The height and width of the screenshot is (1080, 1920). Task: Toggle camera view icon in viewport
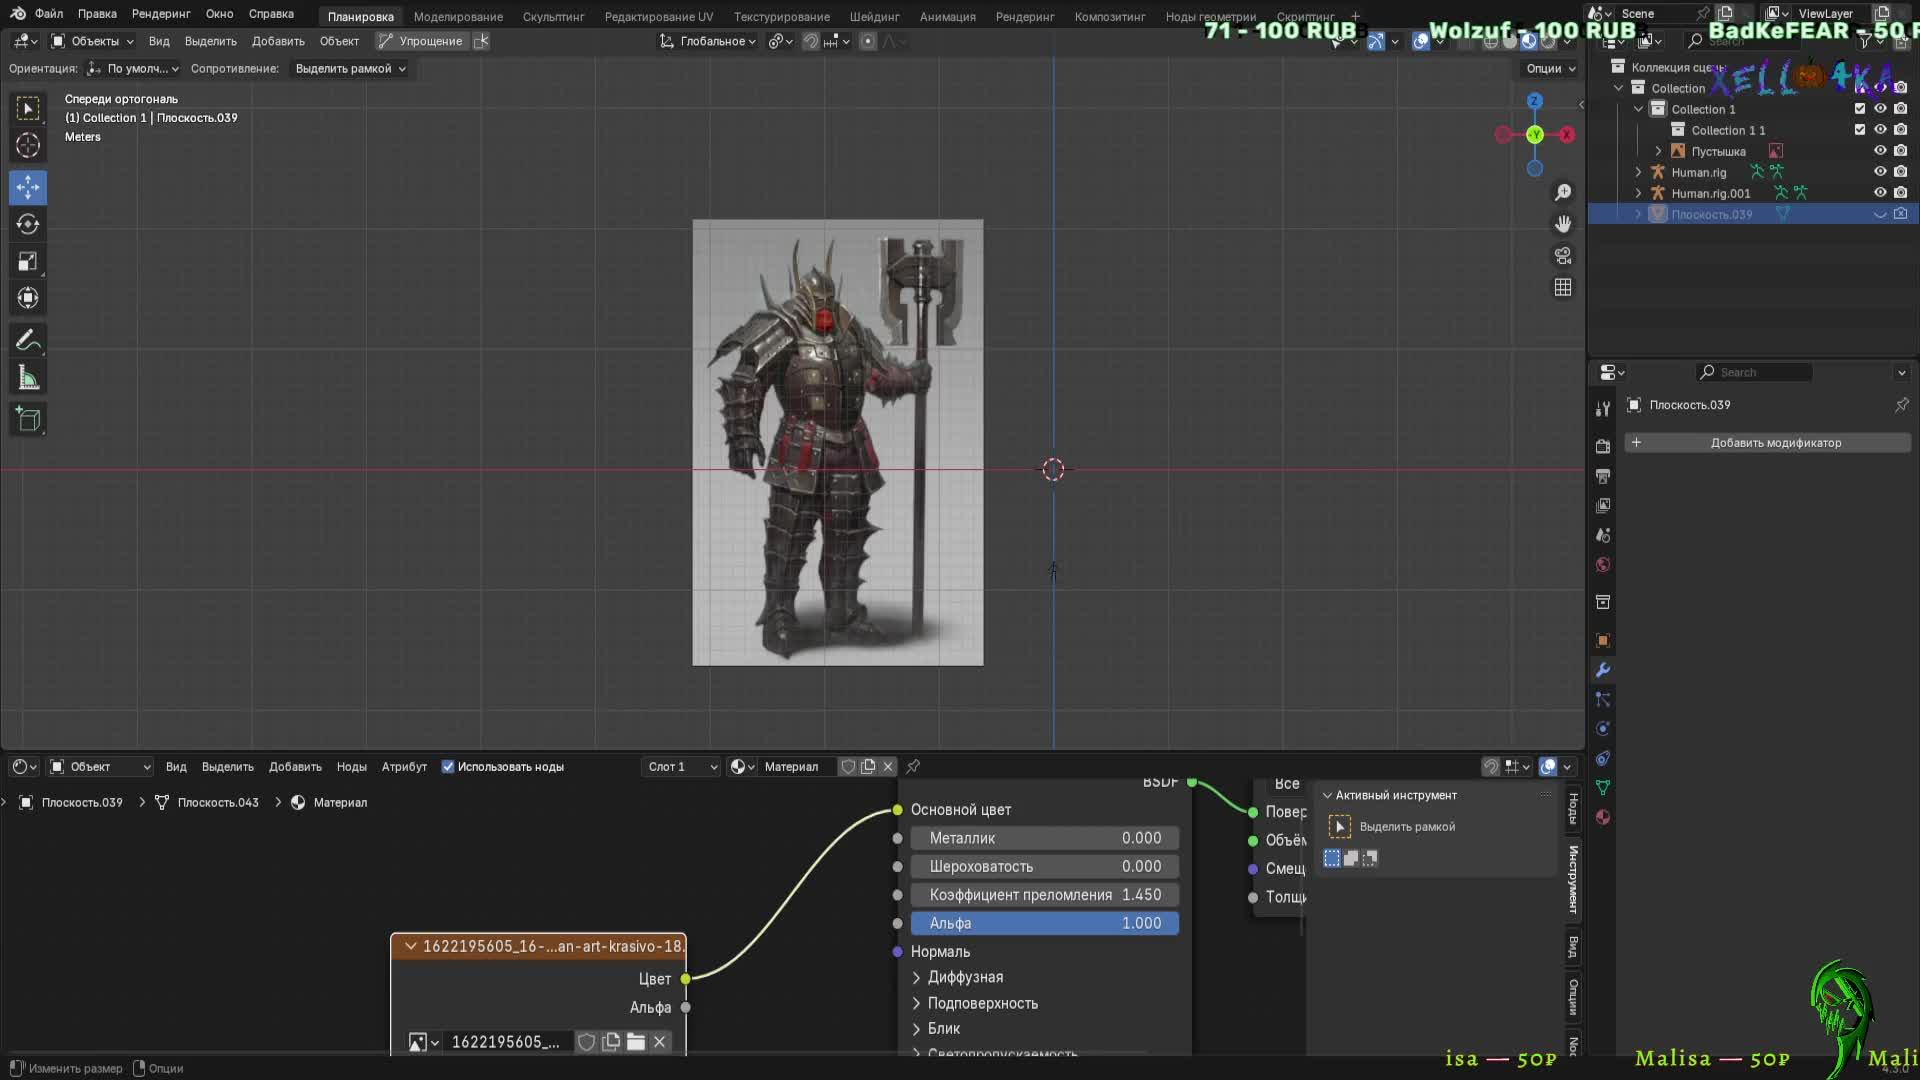point(1563,256)
